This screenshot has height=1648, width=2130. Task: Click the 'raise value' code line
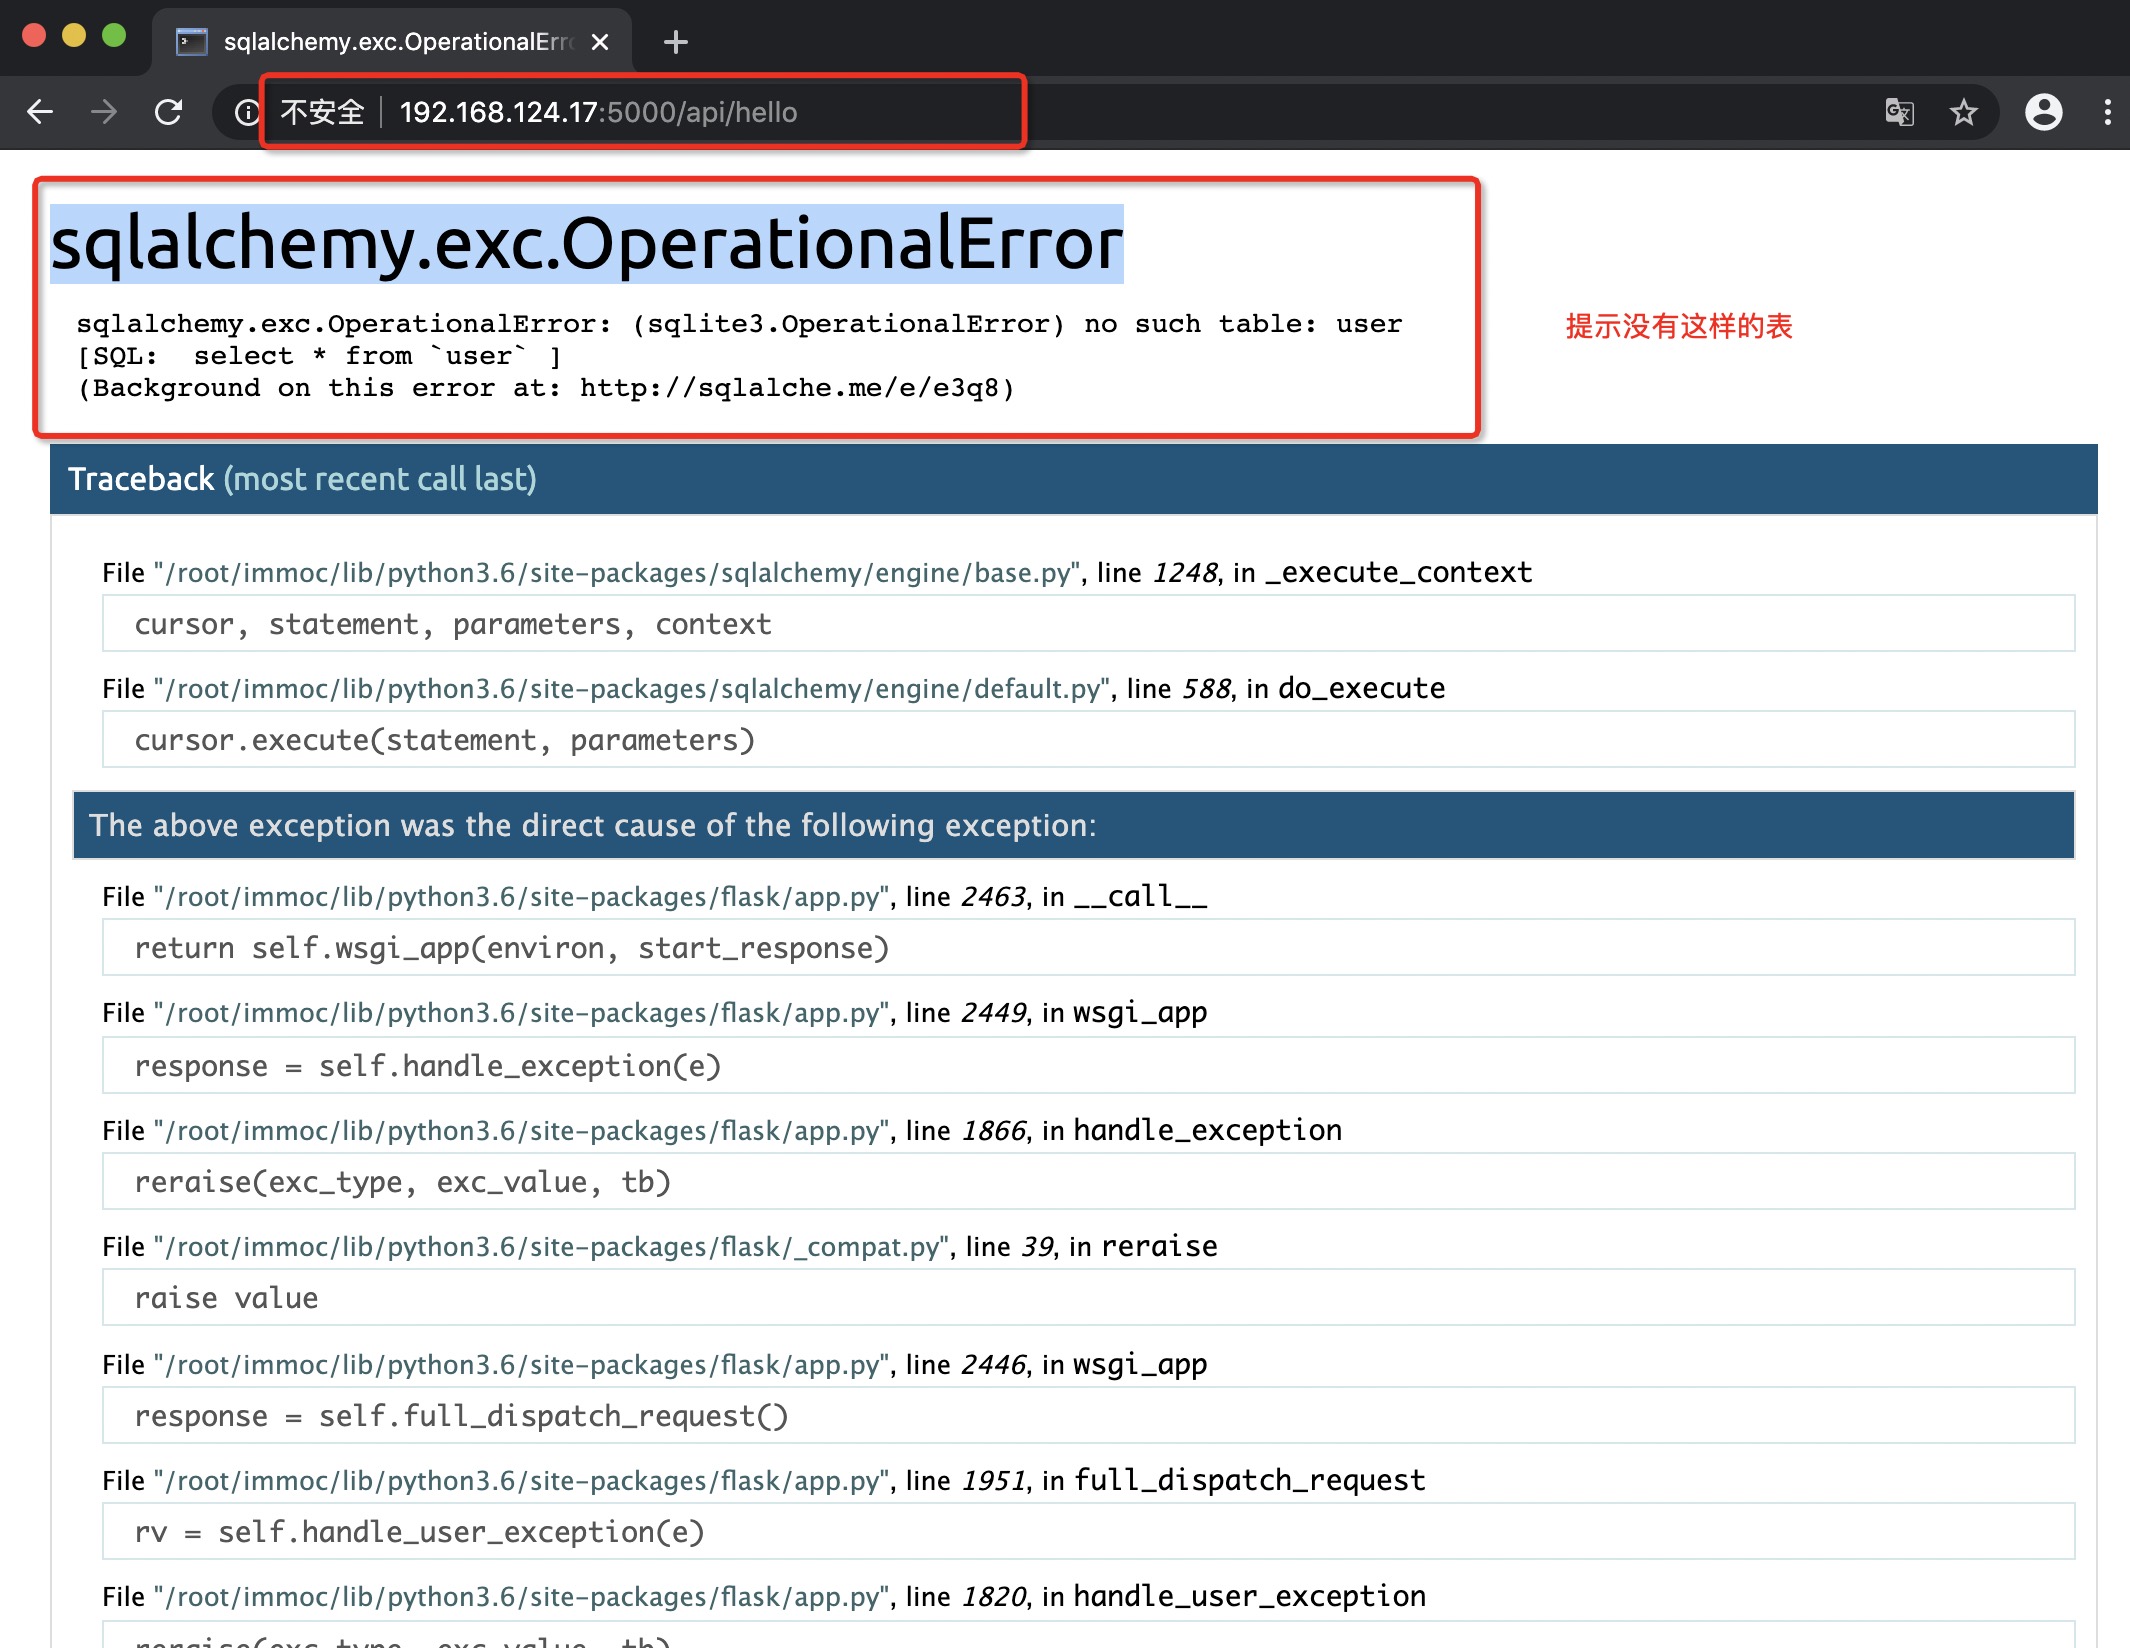click(x=1088, y=1298)
